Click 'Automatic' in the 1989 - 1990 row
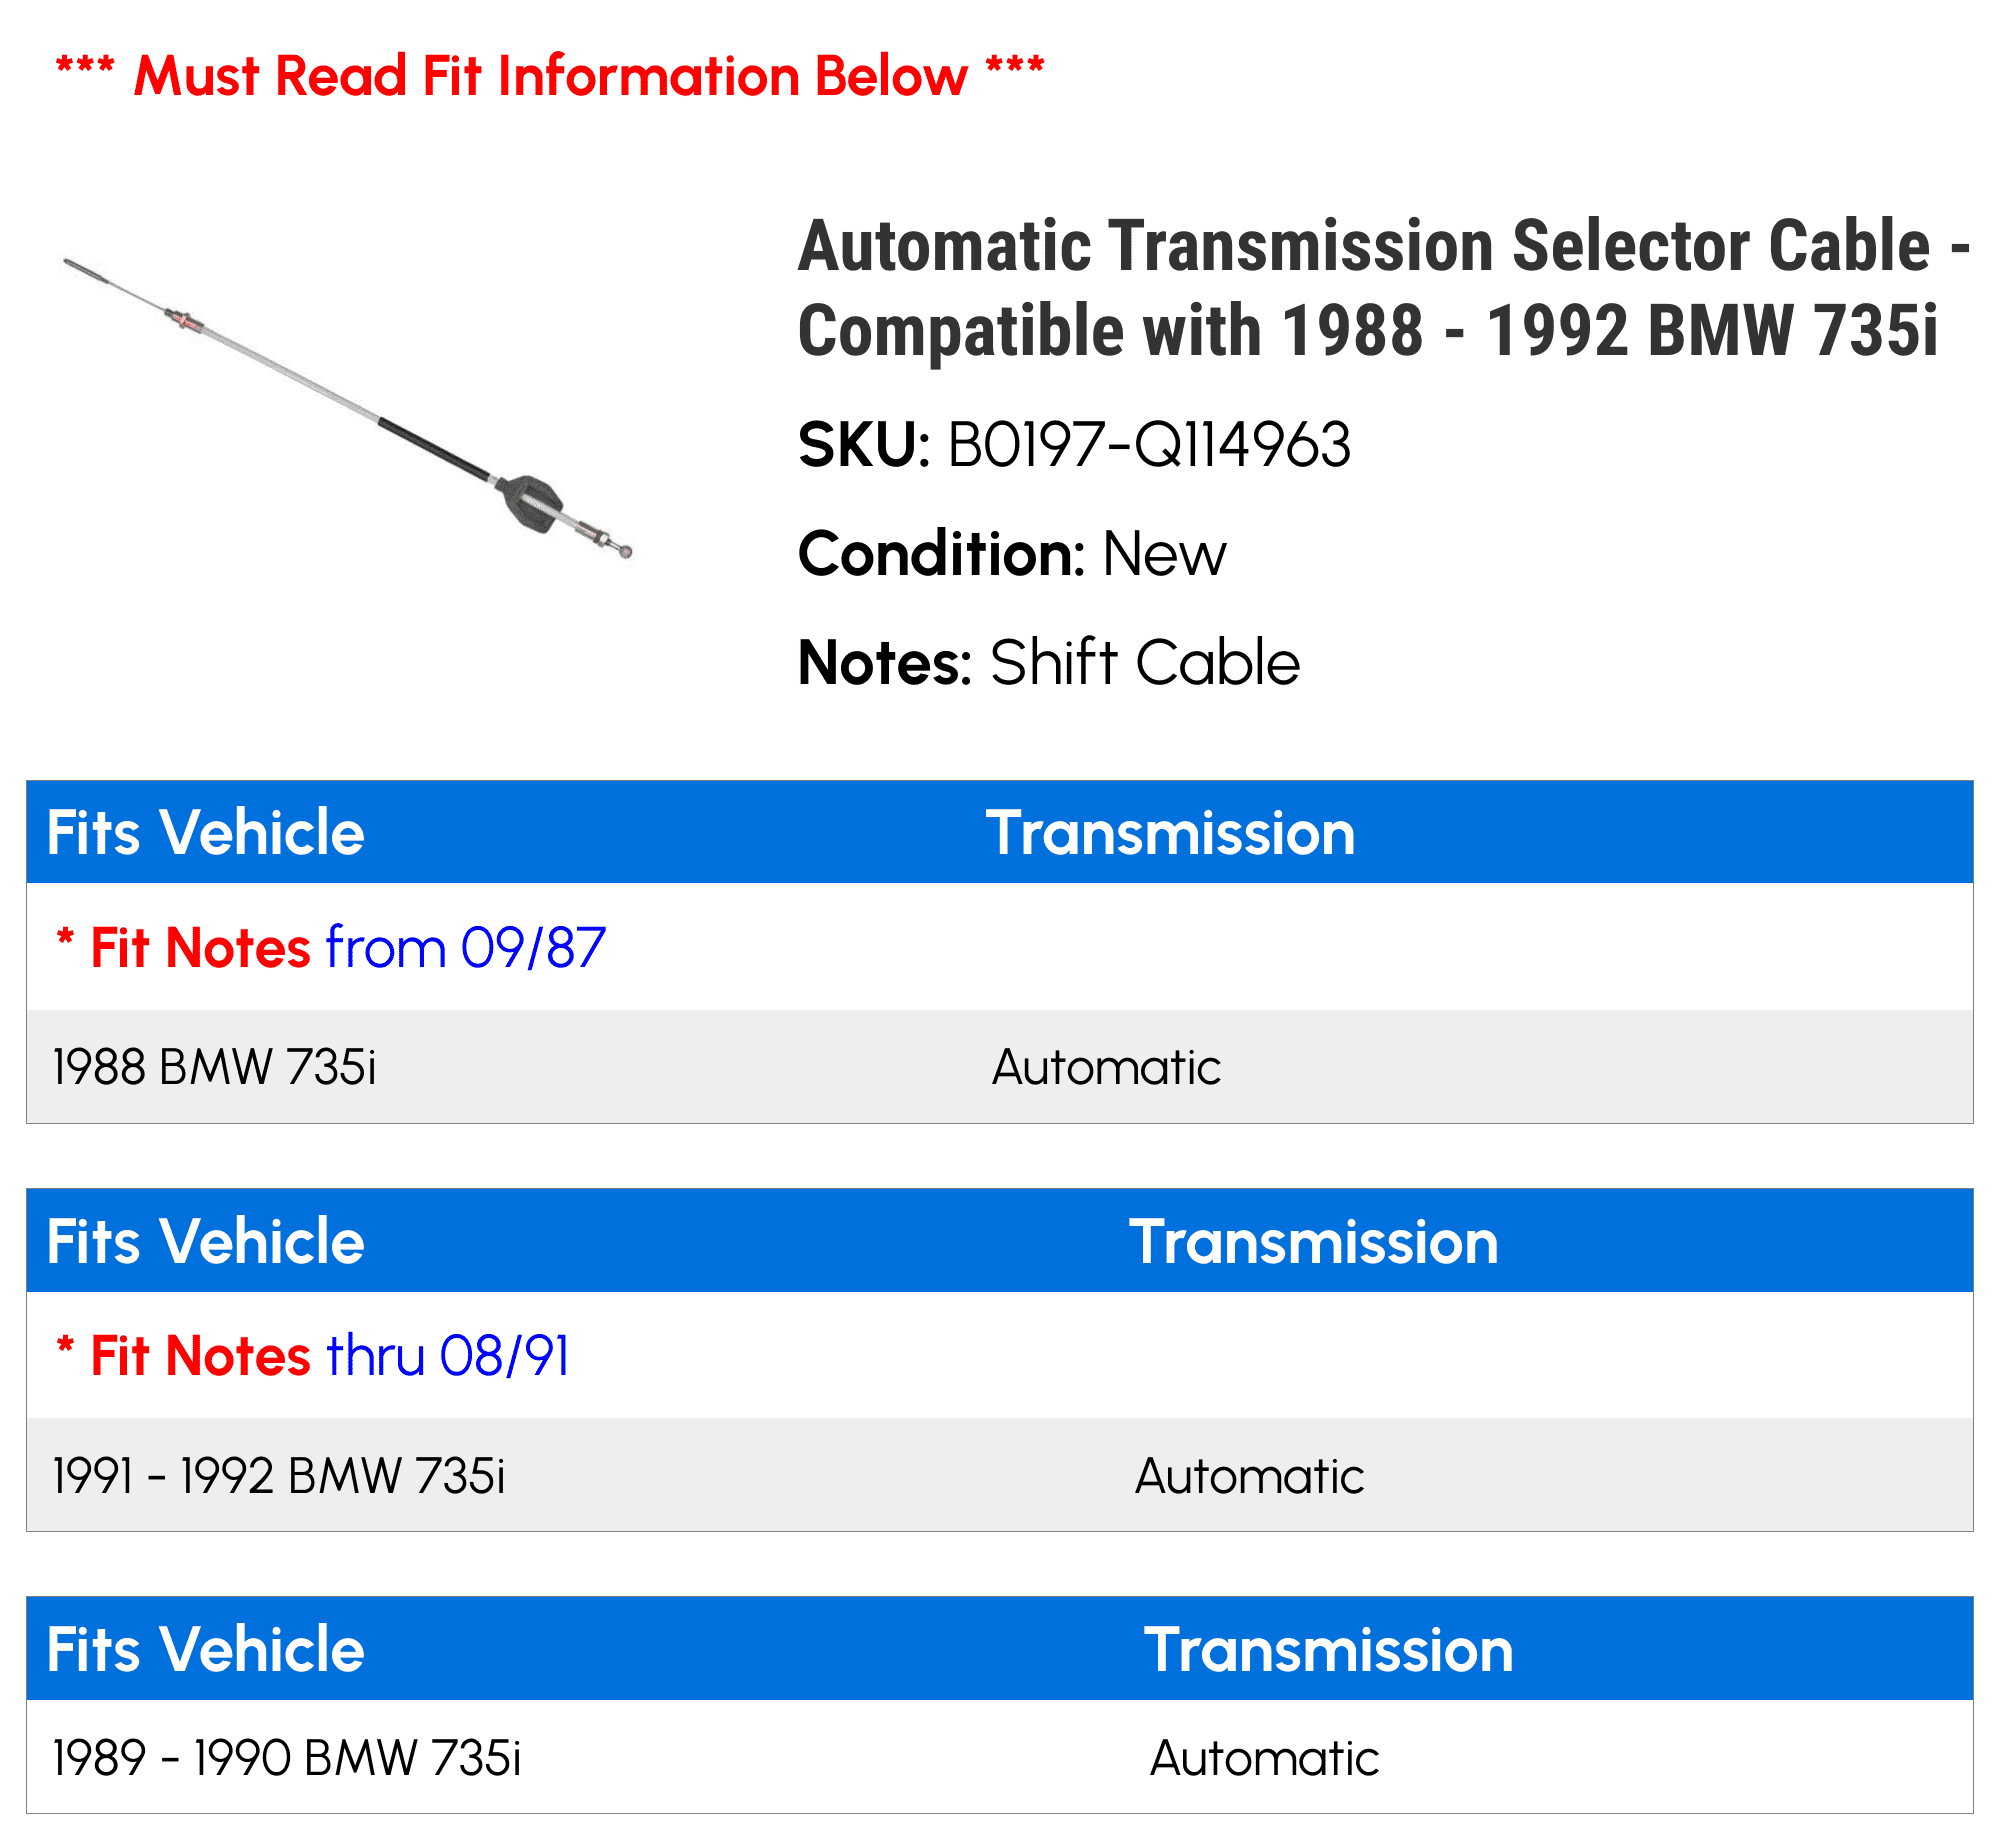Viewport: 2000px width, 1840px height. coord(1264,1758)
